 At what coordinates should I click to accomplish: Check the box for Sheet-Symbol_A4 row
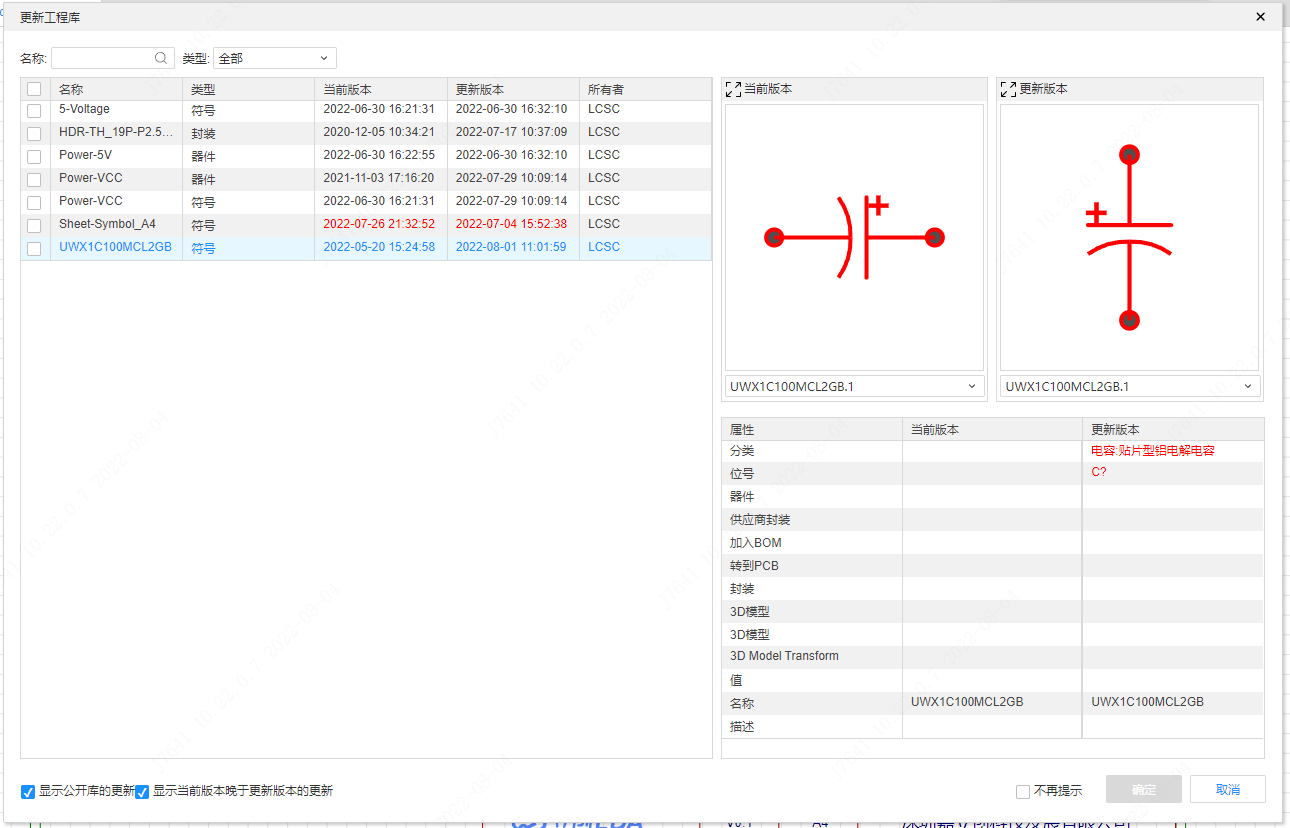[x=34, y=225]
